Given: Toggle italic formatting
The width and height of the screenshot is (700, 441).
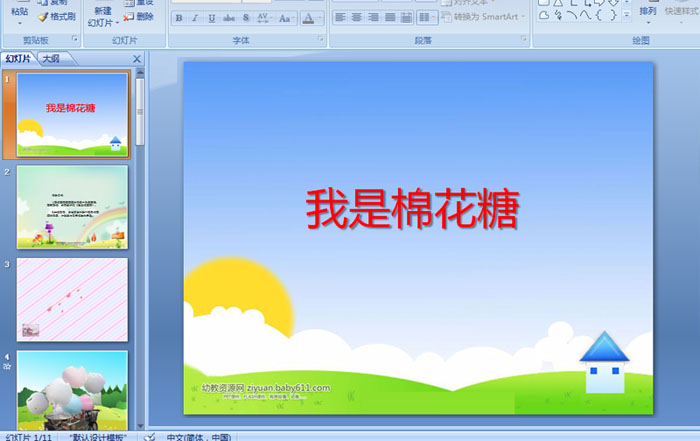Looking at the screenshot, I should point(195,18).
